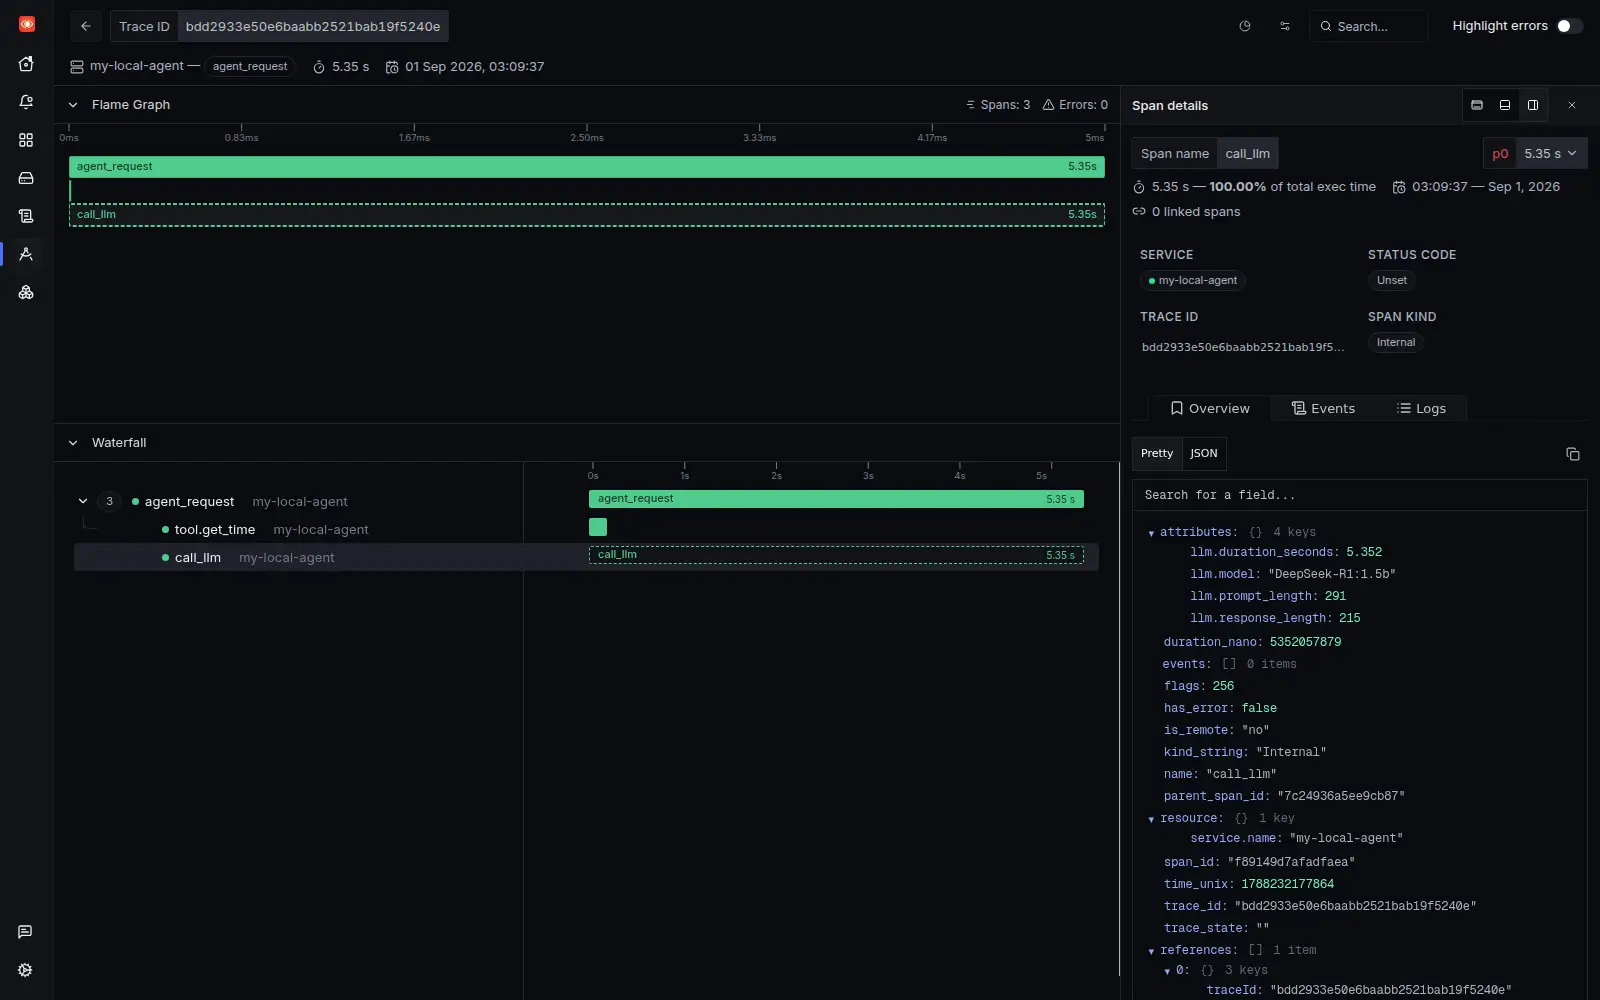Select the call_llm span row in the waterfall

tap(586, 558)
